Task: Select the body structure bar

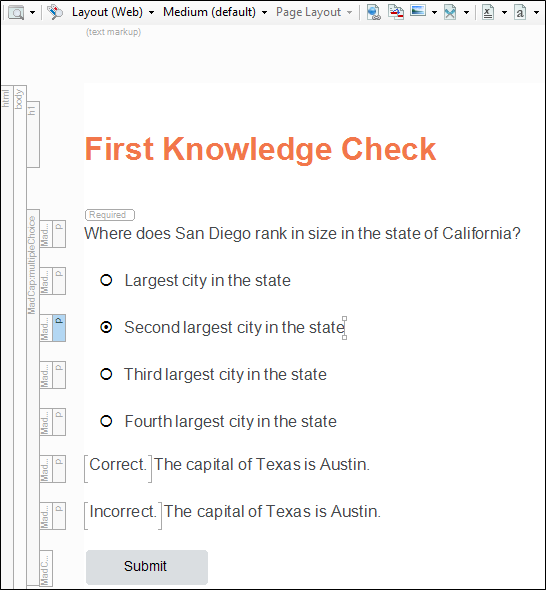Action: click(20, 335)
